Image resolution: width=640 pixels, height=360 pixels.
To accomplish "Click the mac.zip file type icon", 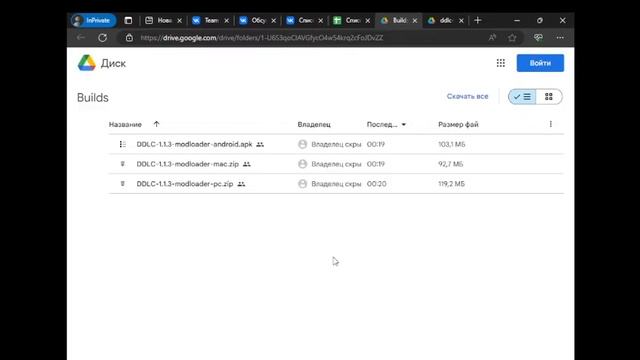I will click(x=122, y=164).
